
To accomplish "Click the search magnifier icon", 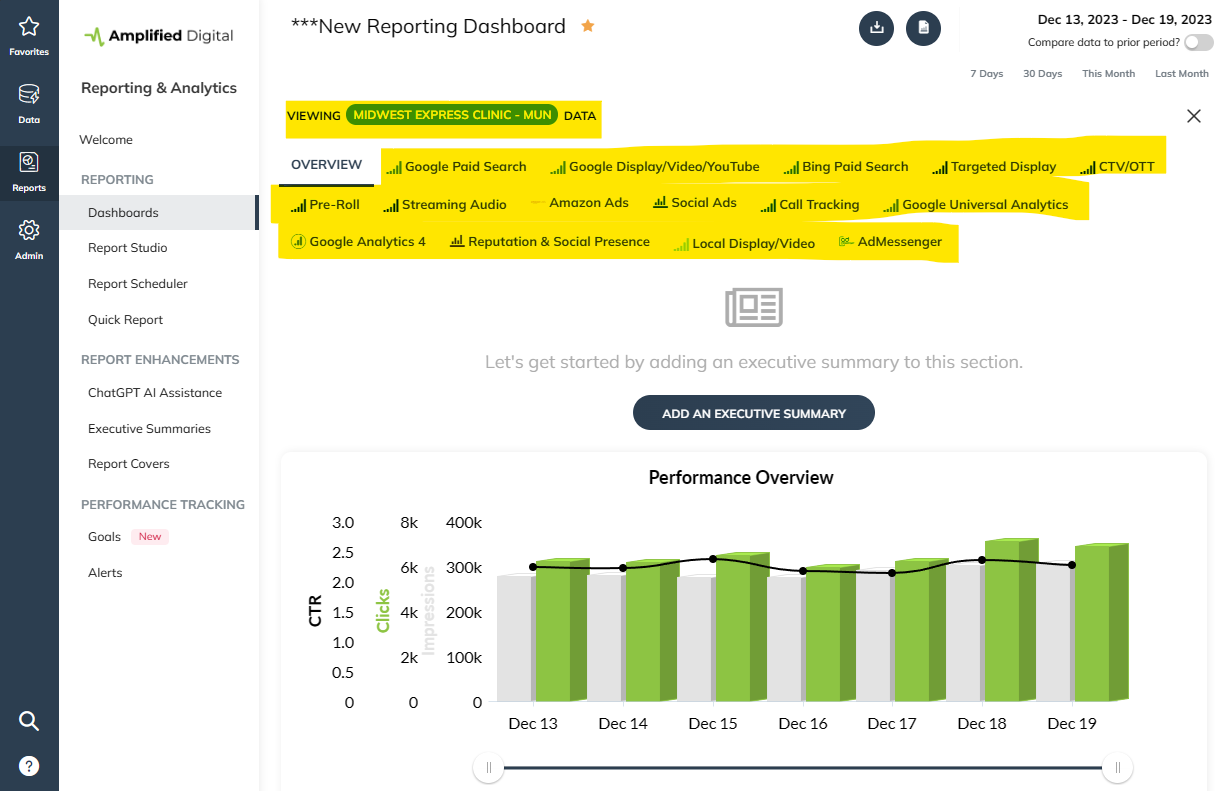I will click(29, 721).
